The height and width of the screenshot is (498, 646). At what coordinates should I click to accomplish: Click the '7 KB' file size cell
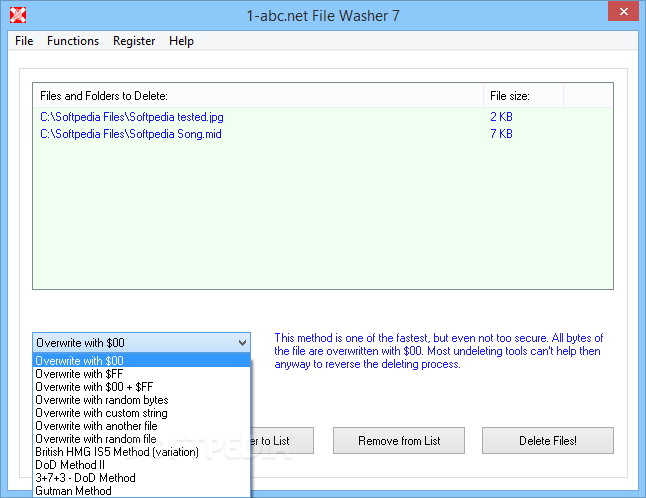(501, 134)
